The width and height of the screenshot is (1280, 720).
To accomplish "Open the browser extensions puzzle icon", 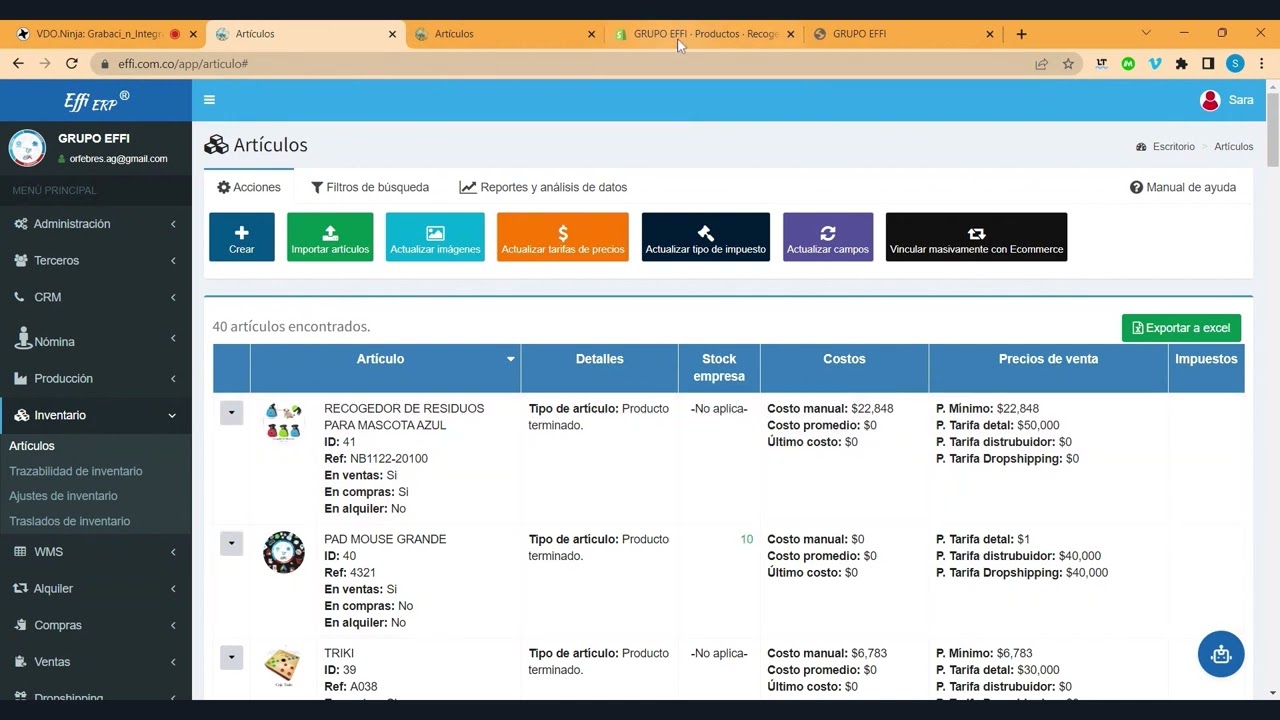I will click(x=1181, y=63).
